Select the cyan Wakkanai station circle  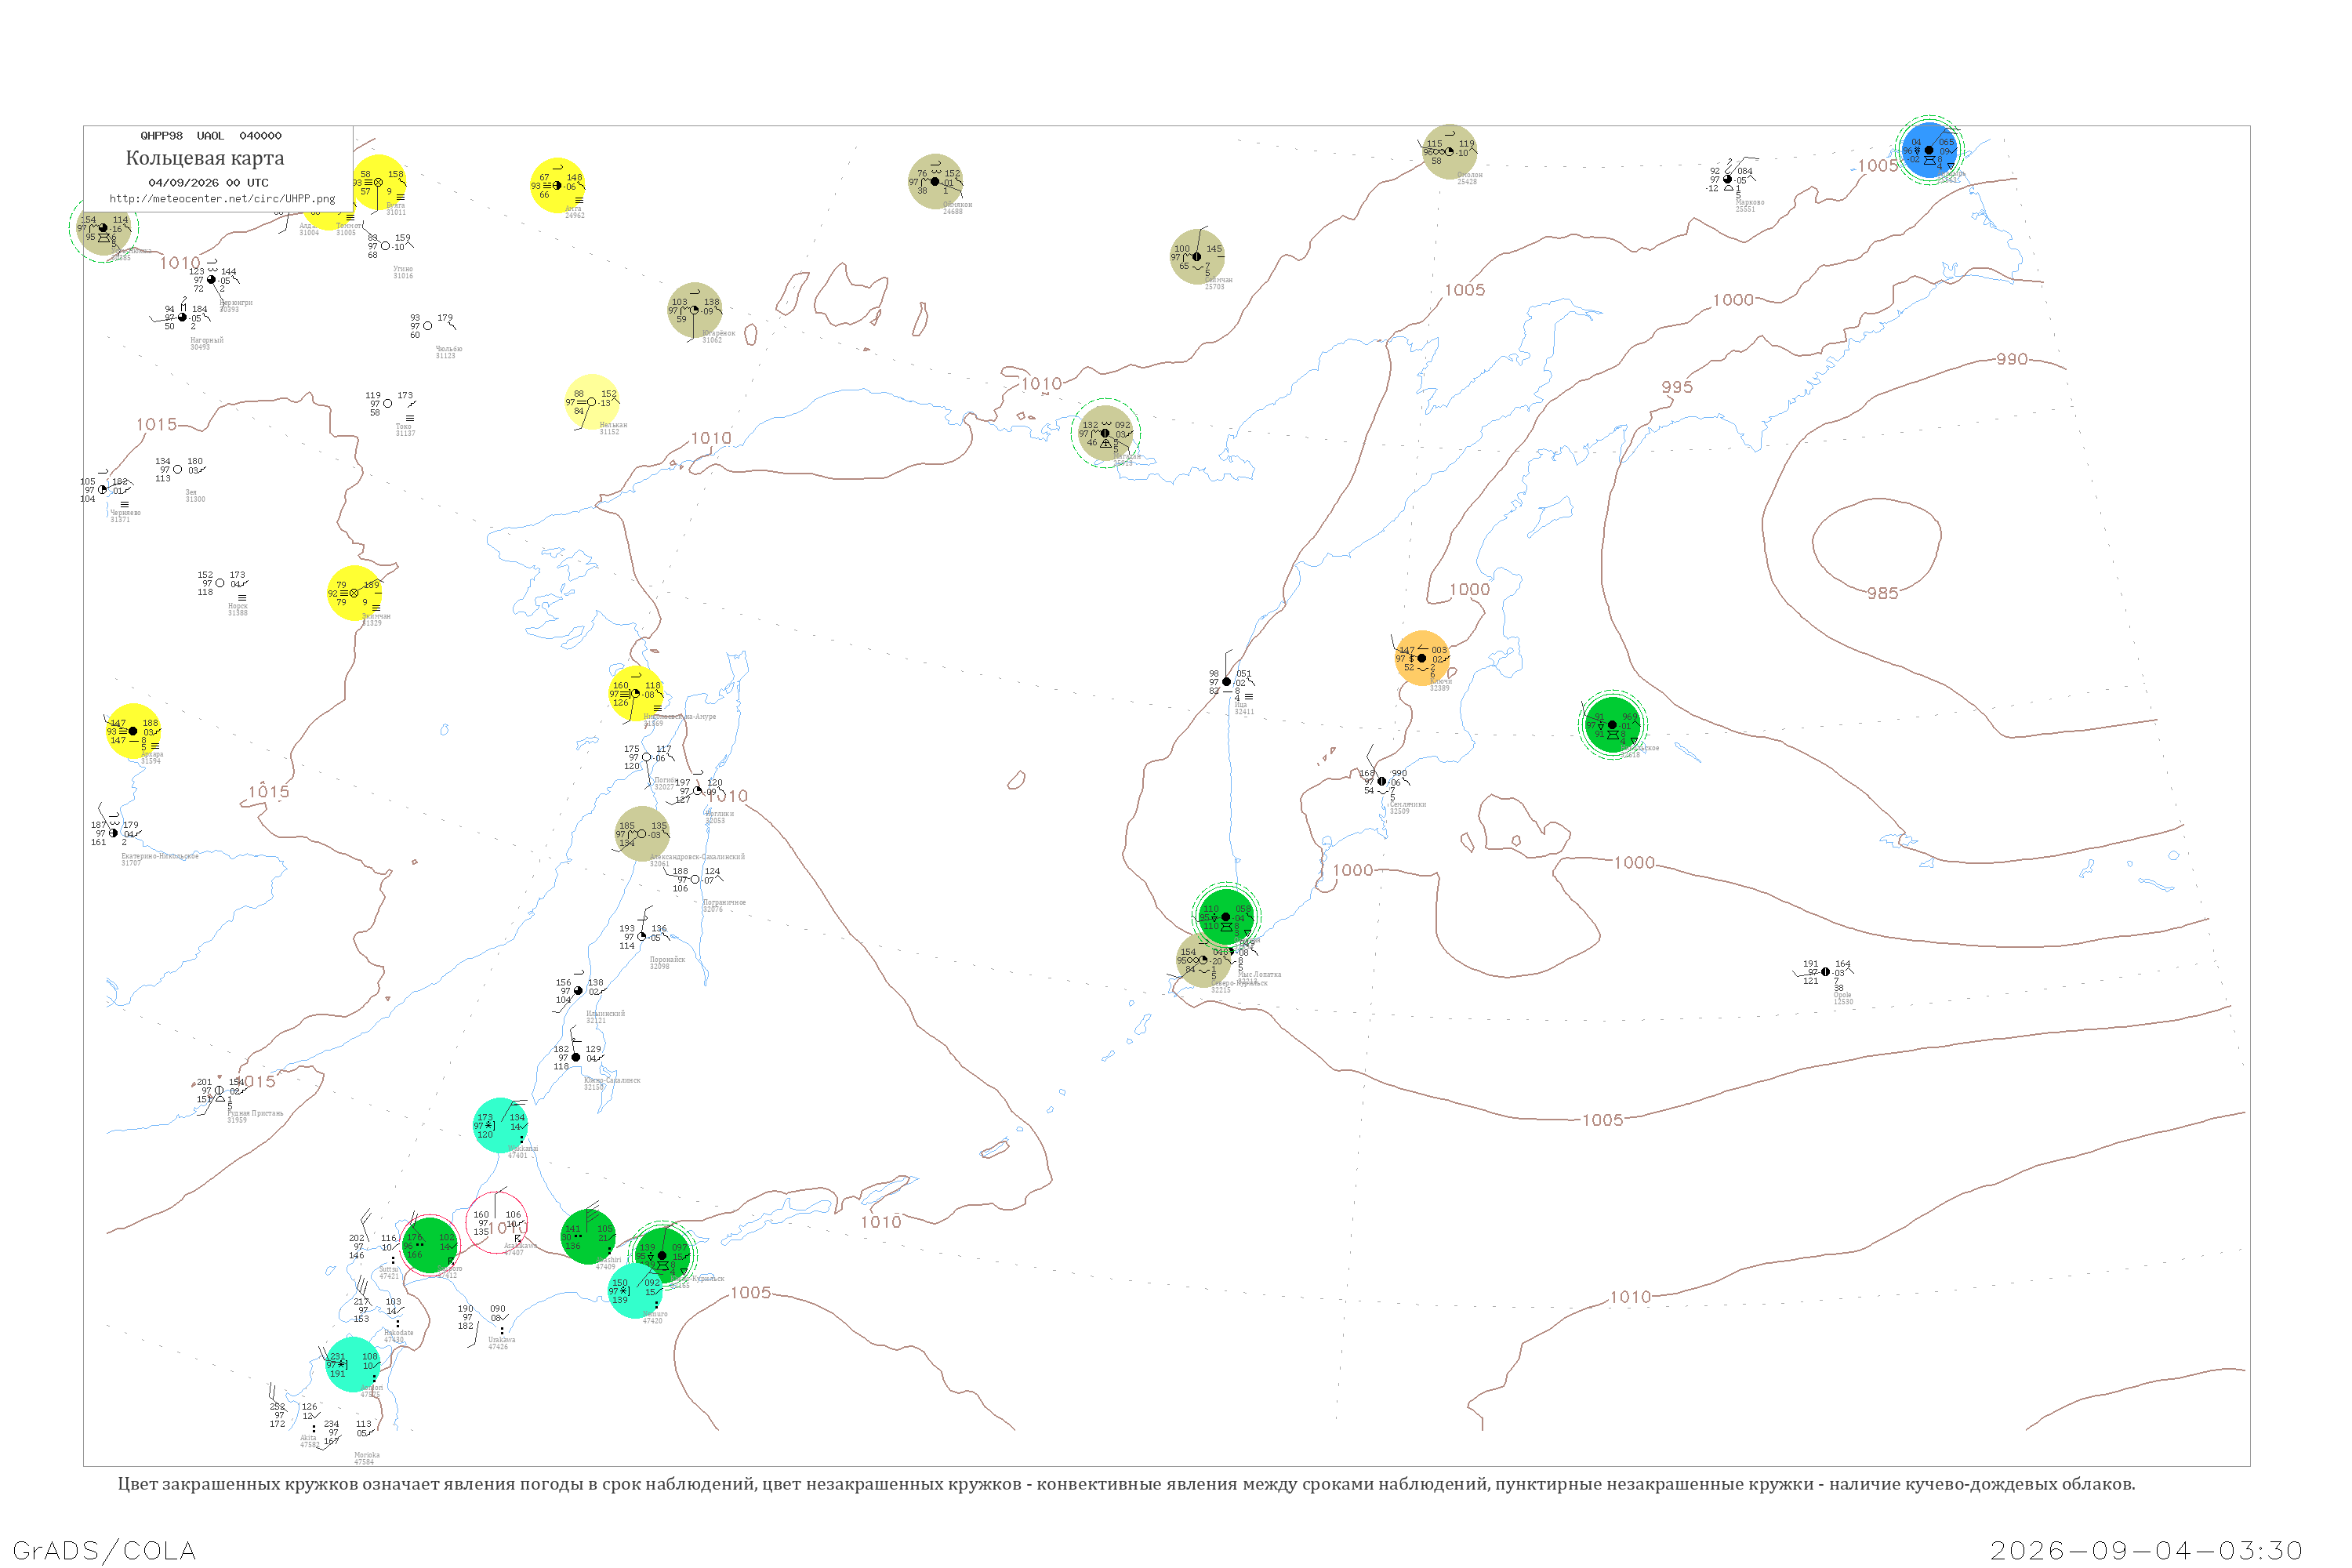tap(500, 1125)
